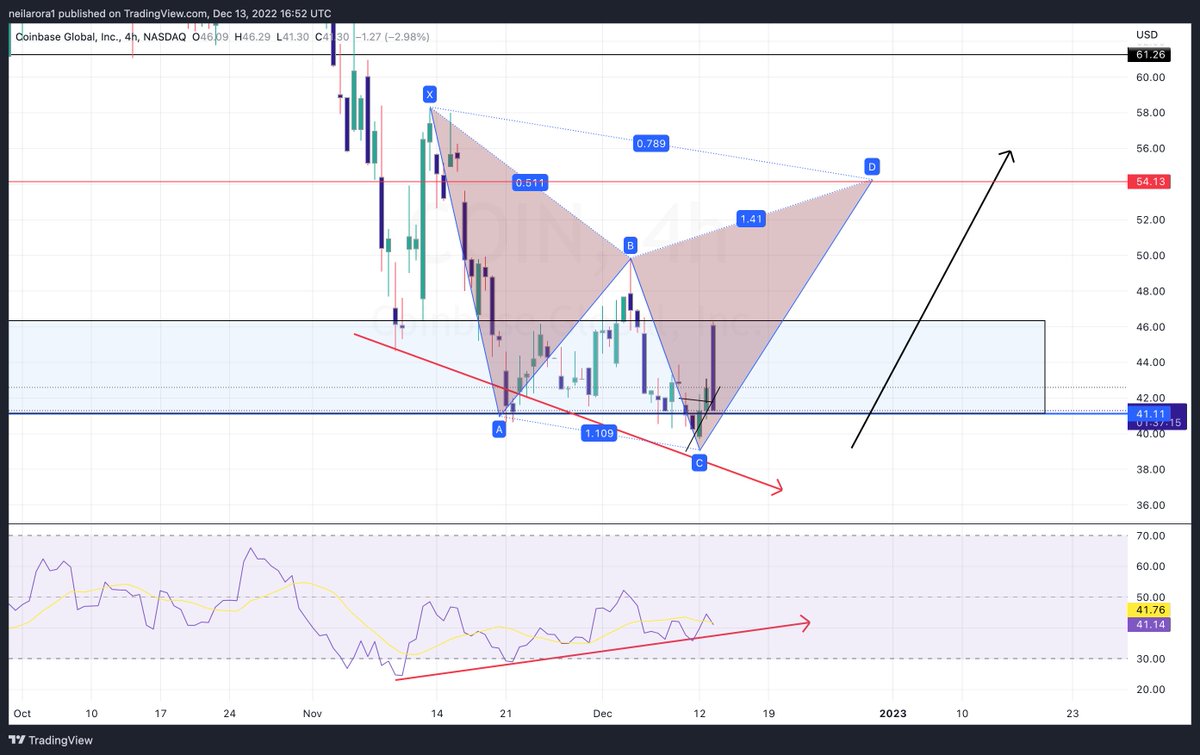Image resolution: width=1200 pixels, height=755 pixels.
Task: Click the −1.27 (−2.98%) change value
Action: [395, 37]
